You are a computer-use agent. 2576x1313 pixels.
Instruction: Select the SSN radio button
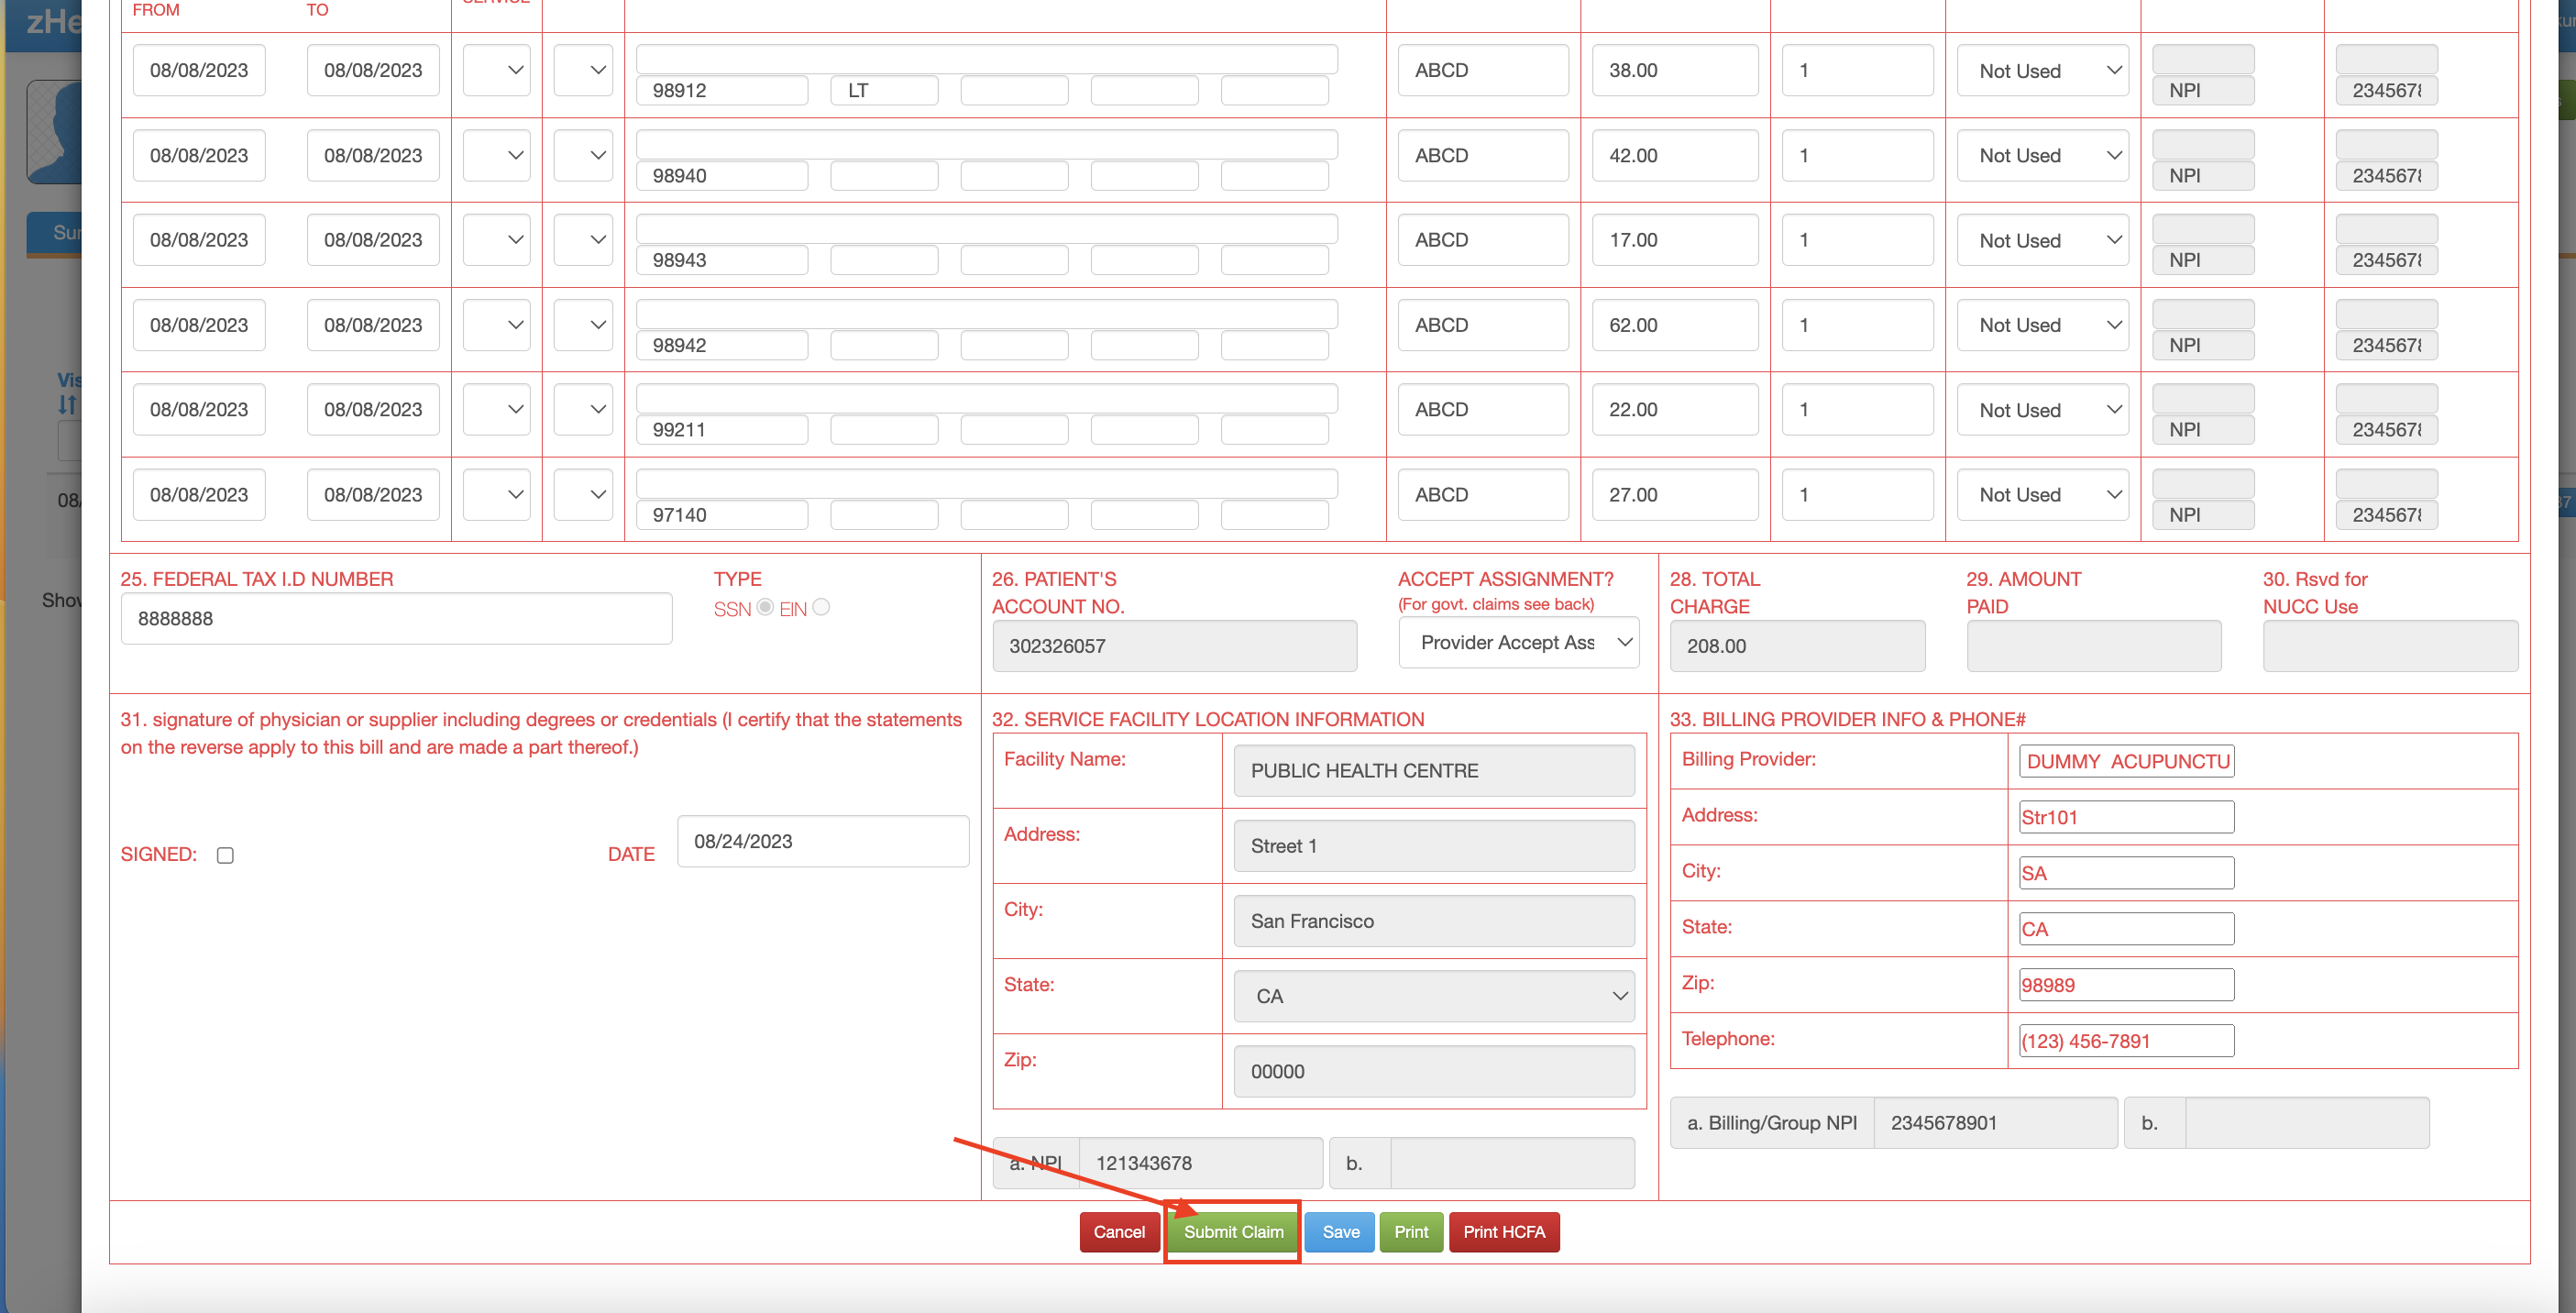tap(765, 607)
